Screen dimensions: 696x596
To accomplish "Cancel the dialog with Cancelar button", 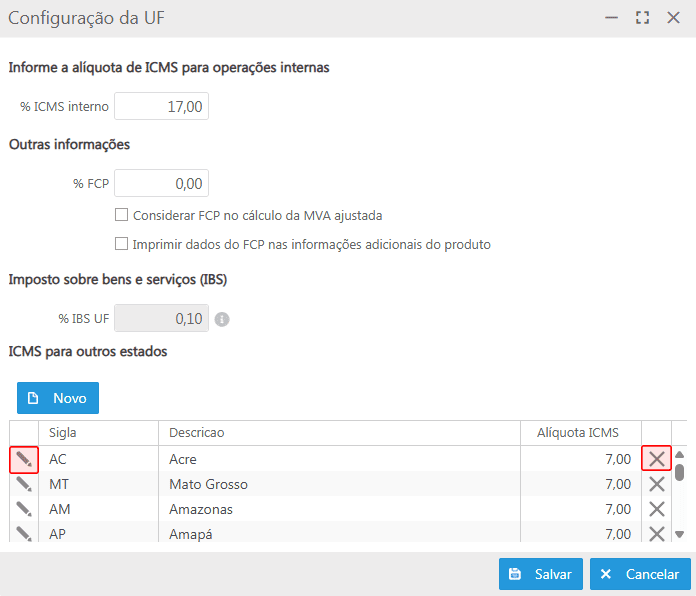I will (640, 574).
